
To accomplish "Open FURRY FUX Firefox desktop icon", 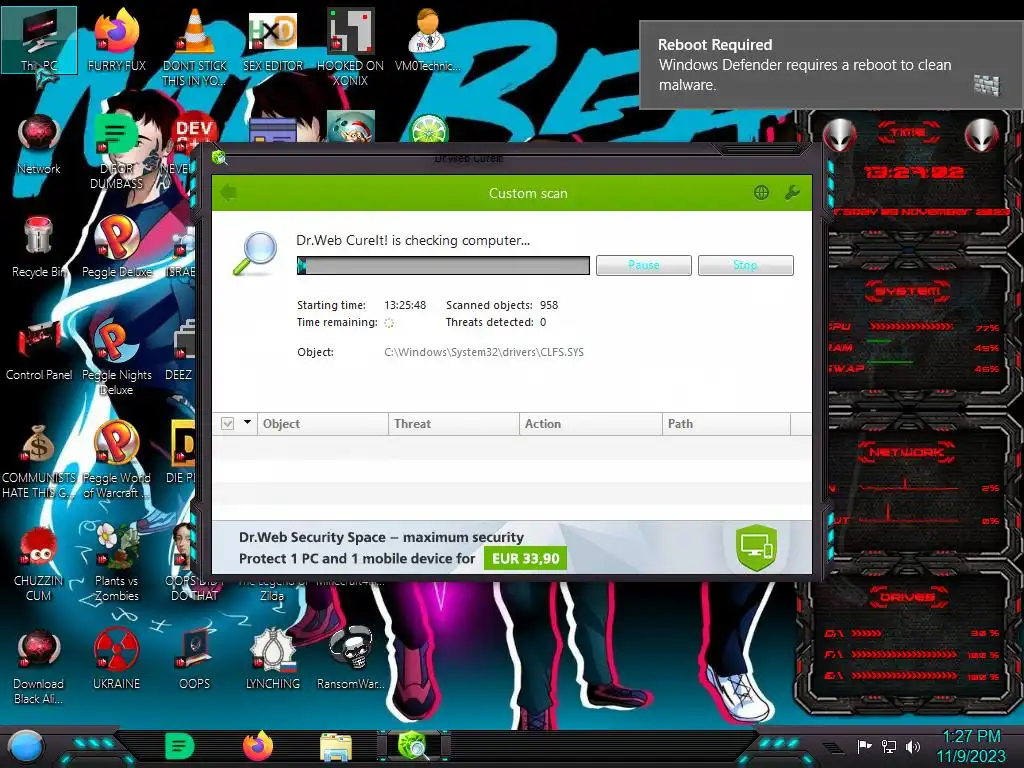I will coord(116,40).
